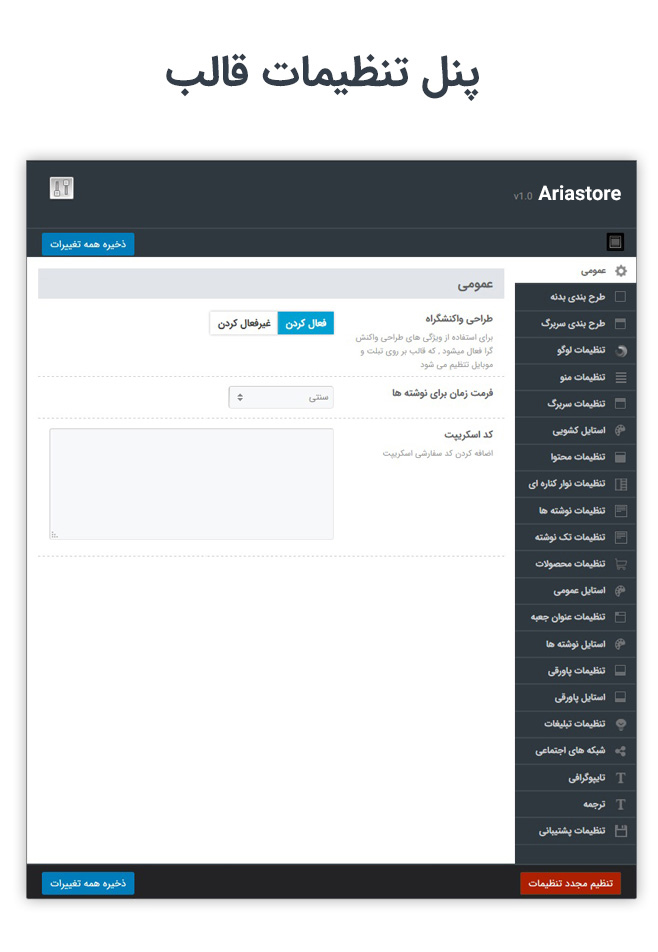Click bottom ذخیره همه تغییرات save button
658x952 pixels.
click(88, 883)
